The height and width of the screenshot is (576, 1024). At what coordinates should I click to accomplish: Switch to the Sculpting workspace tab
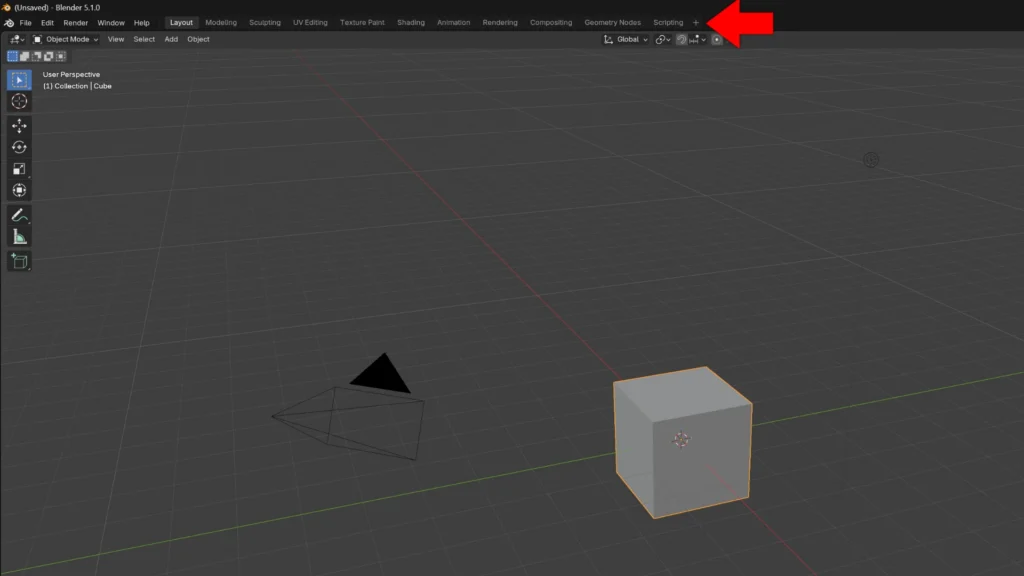click(264, 22)
